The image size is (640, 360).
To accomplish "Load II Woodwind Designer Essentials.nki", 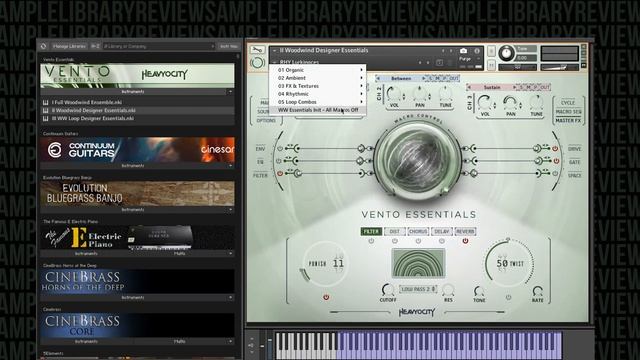I will [138, 110].
